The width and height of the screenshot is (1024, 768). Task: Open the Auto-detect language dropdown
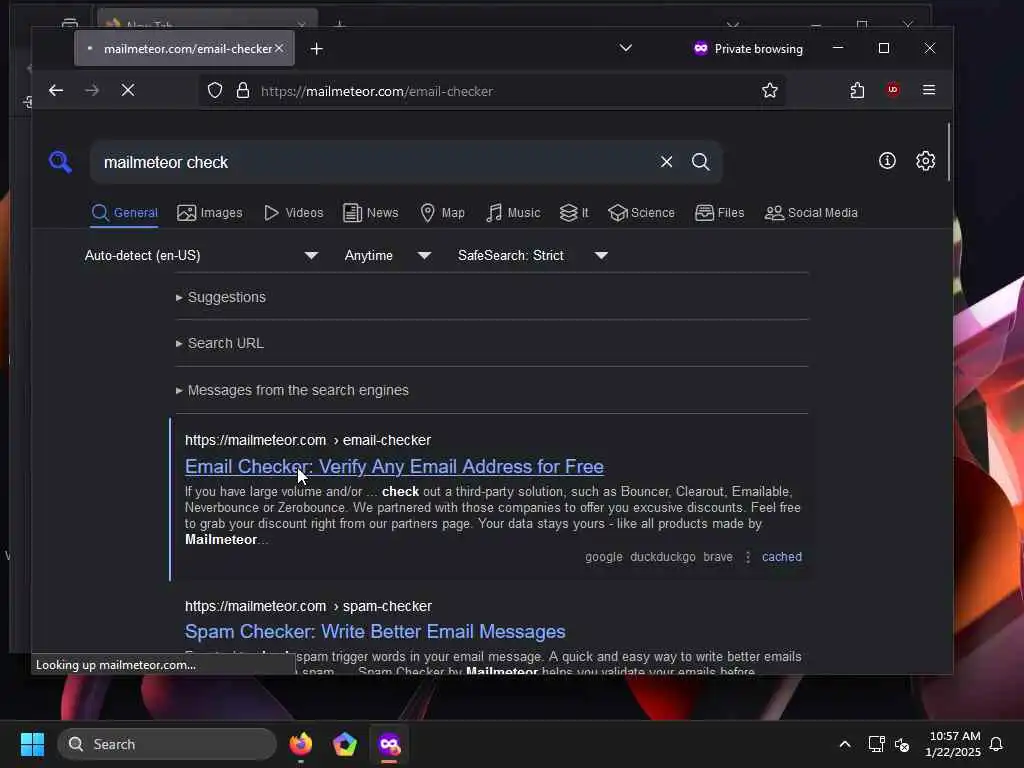tap(201, 255)
